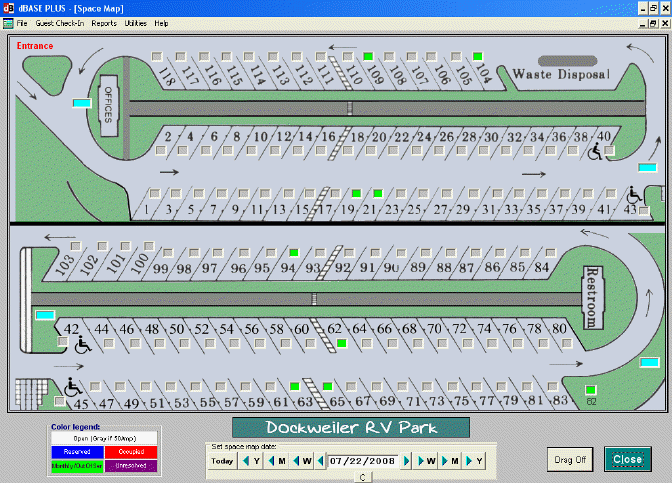Select green status box of space 82

pos(591,390)
